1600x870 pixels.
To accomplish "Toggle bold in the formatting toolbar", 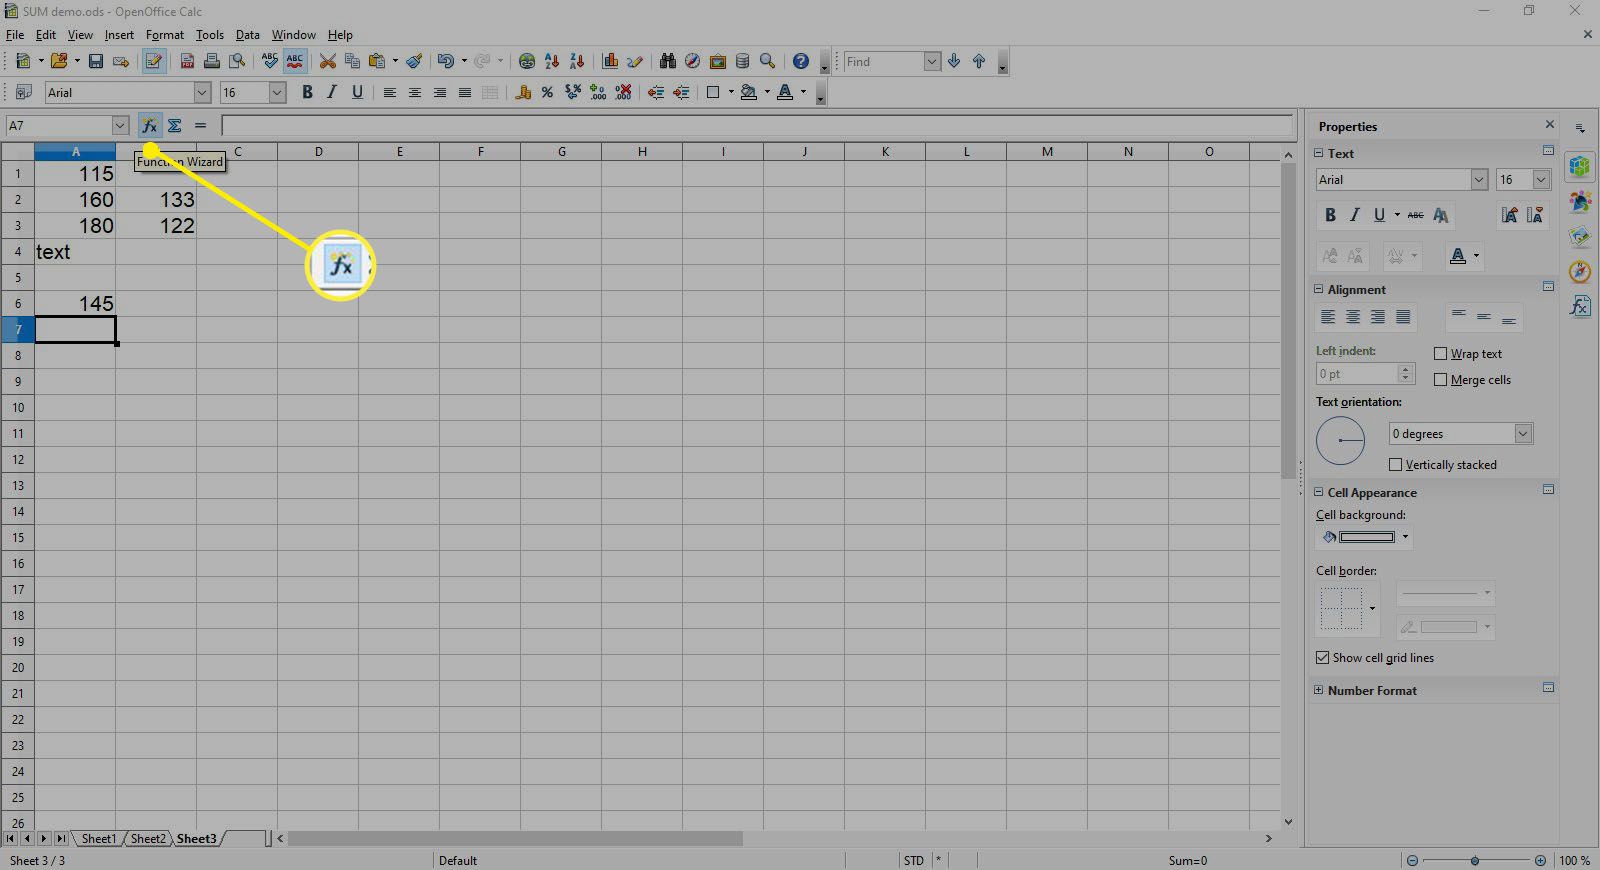I will (307, 92).
